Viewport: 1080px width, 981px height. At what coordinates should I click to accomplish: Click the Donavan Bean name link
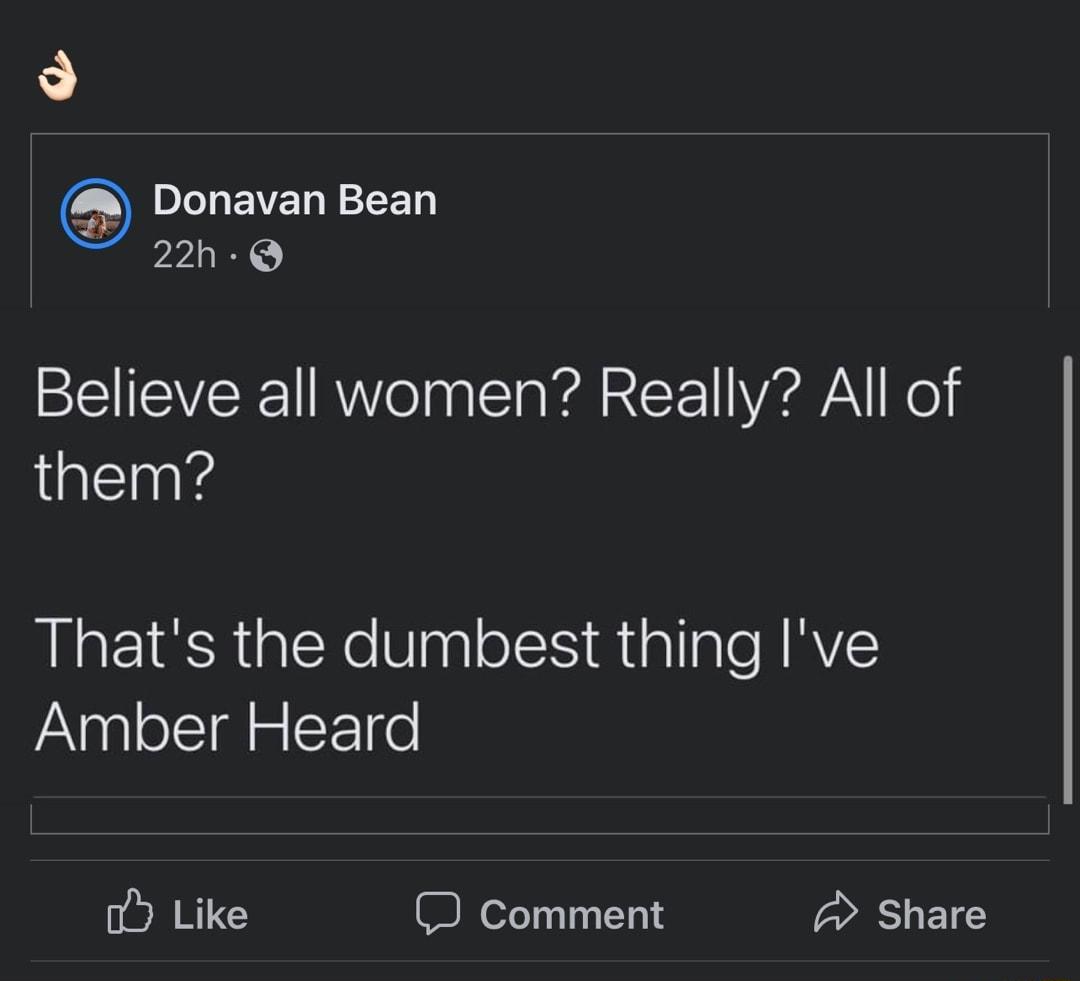tap(295, 198)
